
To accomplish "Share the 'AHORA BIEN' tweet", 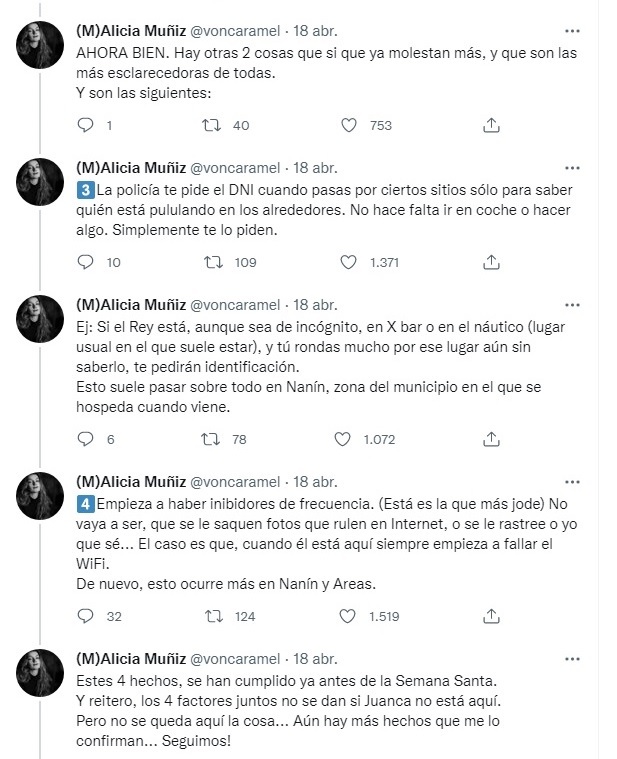I will click(491, 125).
